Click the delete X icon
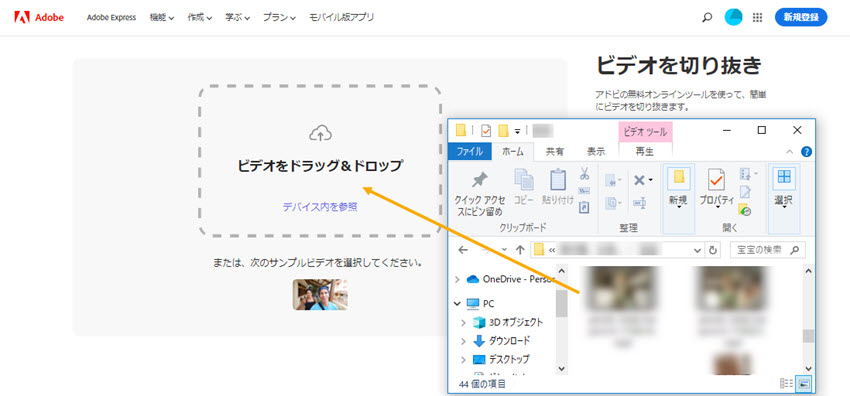This screenshot has height=396, width=850. pyautogui.click(x=640, y=180)
